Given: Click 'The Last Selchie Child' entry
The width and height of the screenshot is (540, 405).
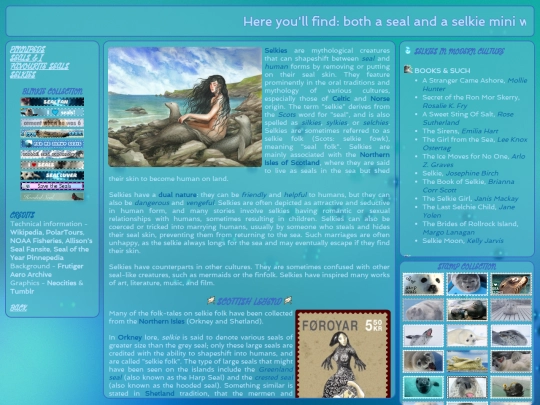Looking at the screenshot, I should 468,211.
